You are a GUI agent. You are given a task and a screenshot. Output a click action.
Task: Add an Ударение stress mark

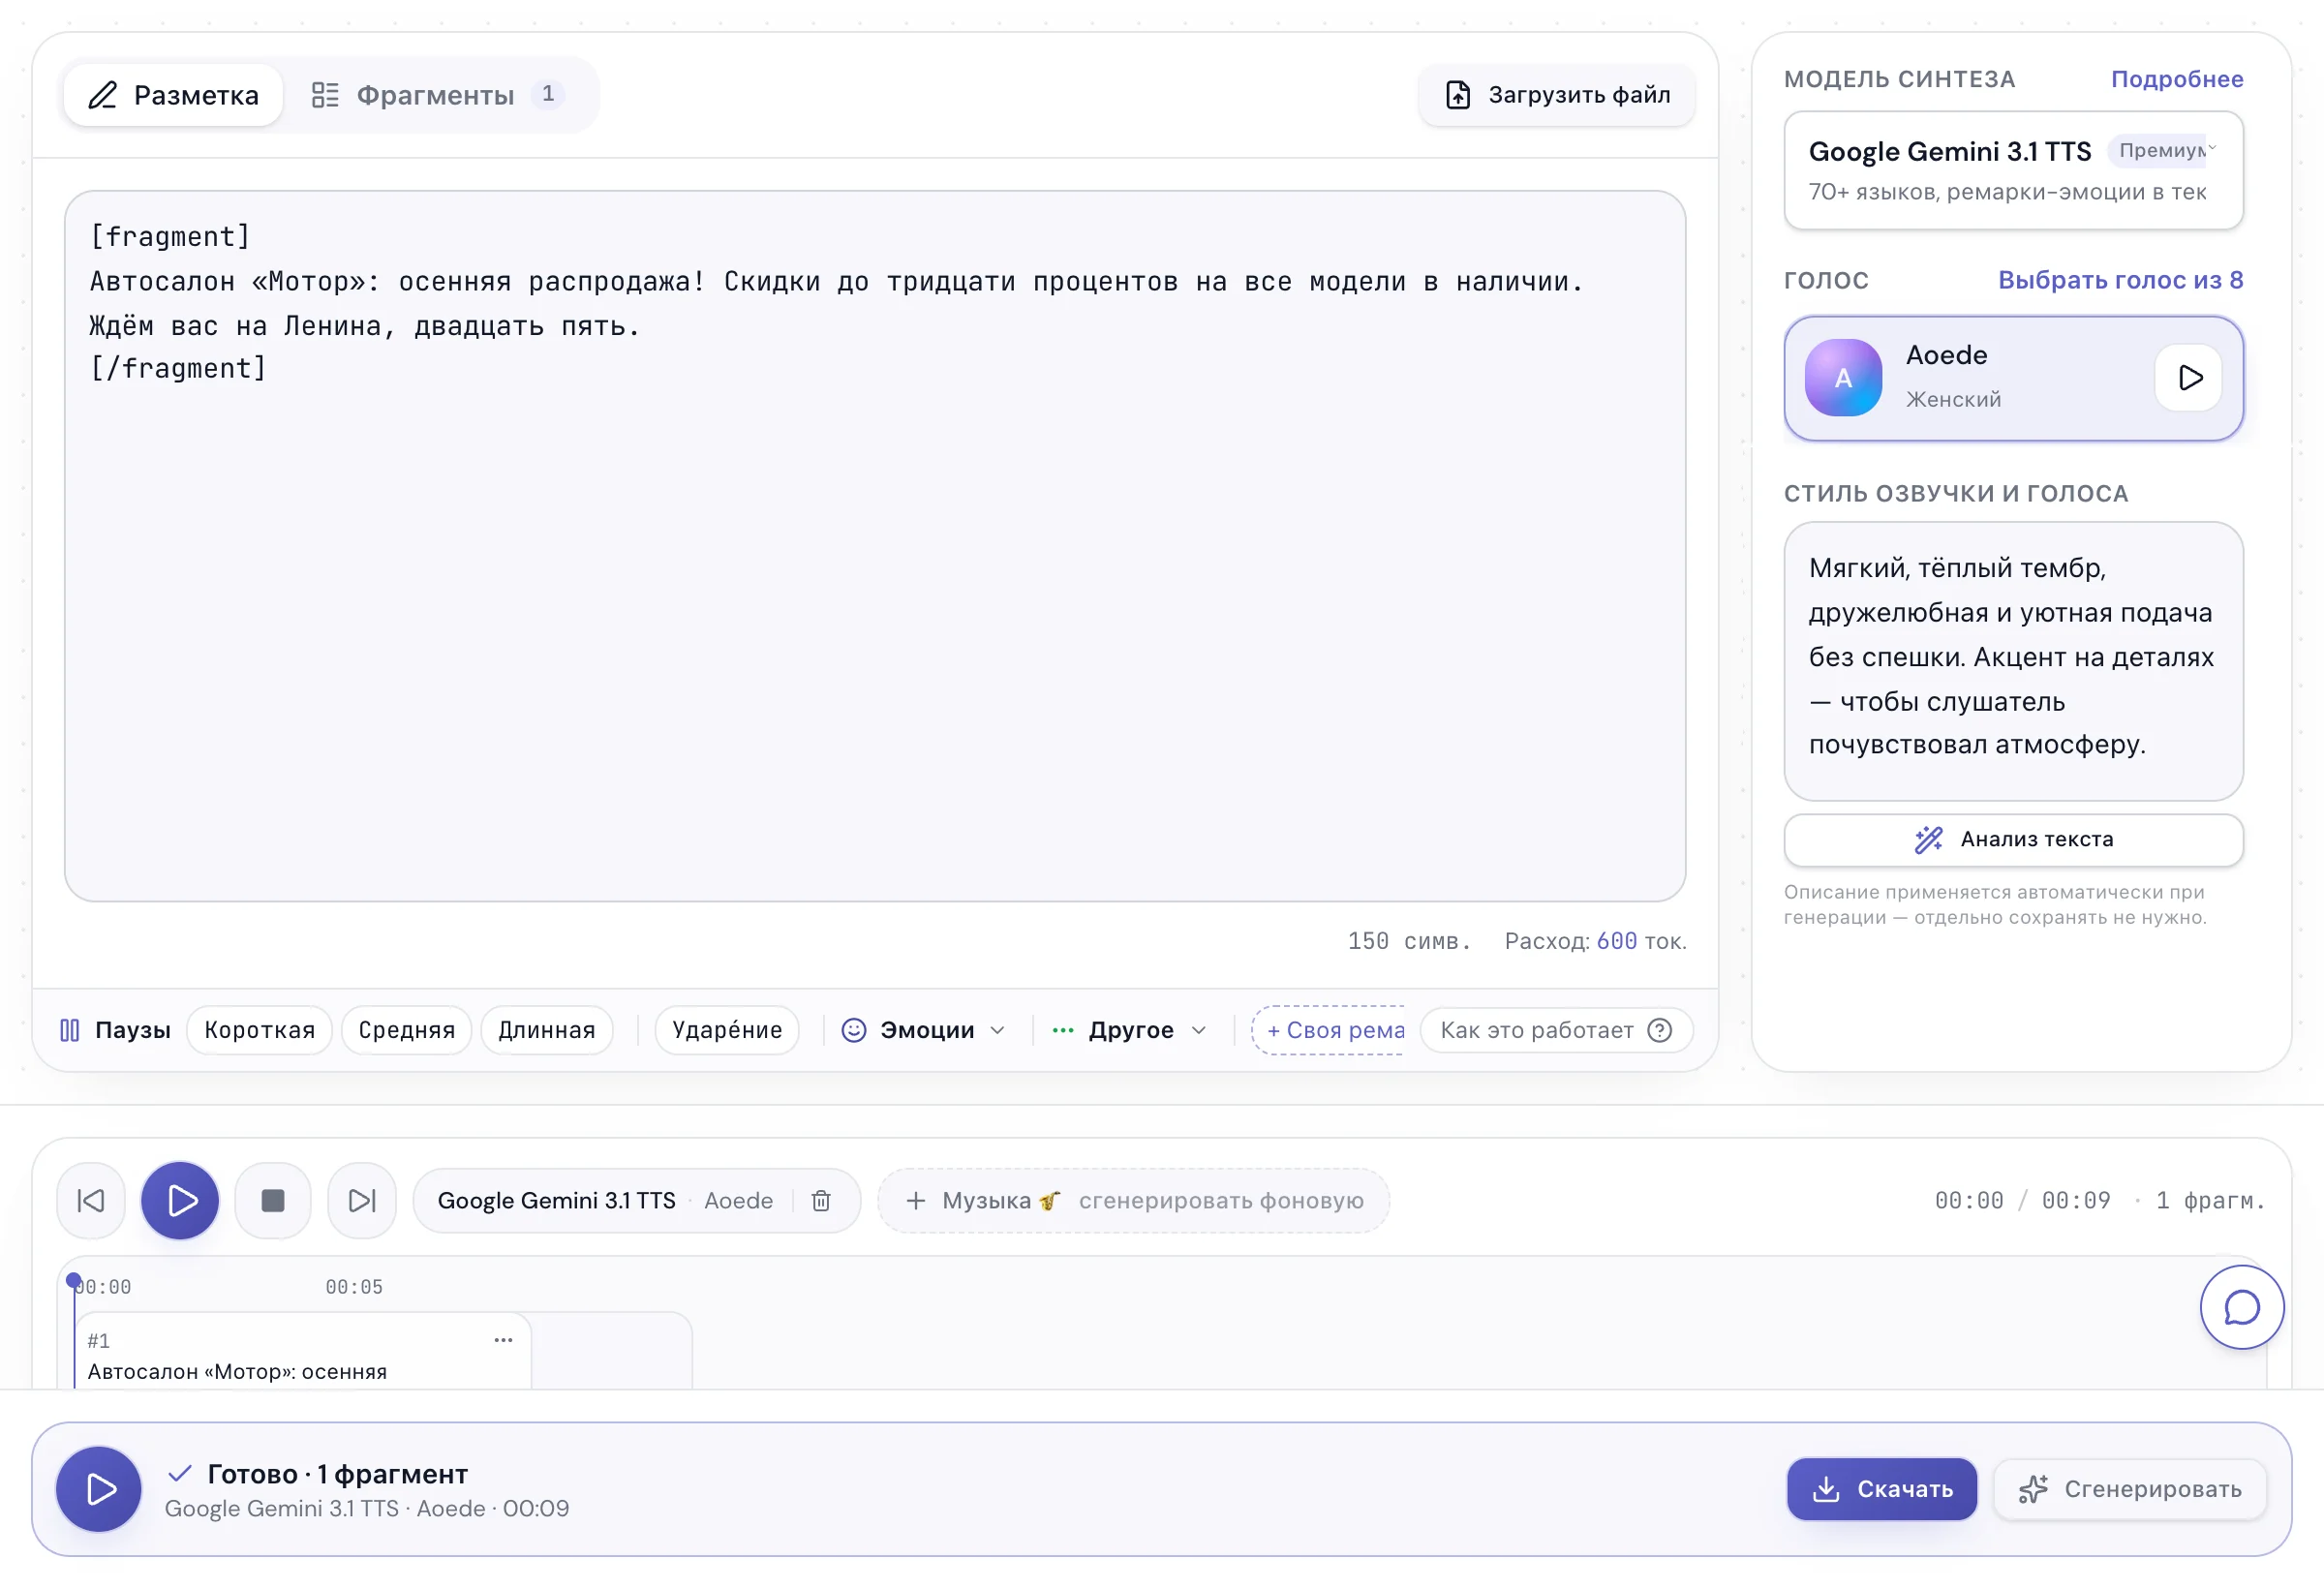727,1030
